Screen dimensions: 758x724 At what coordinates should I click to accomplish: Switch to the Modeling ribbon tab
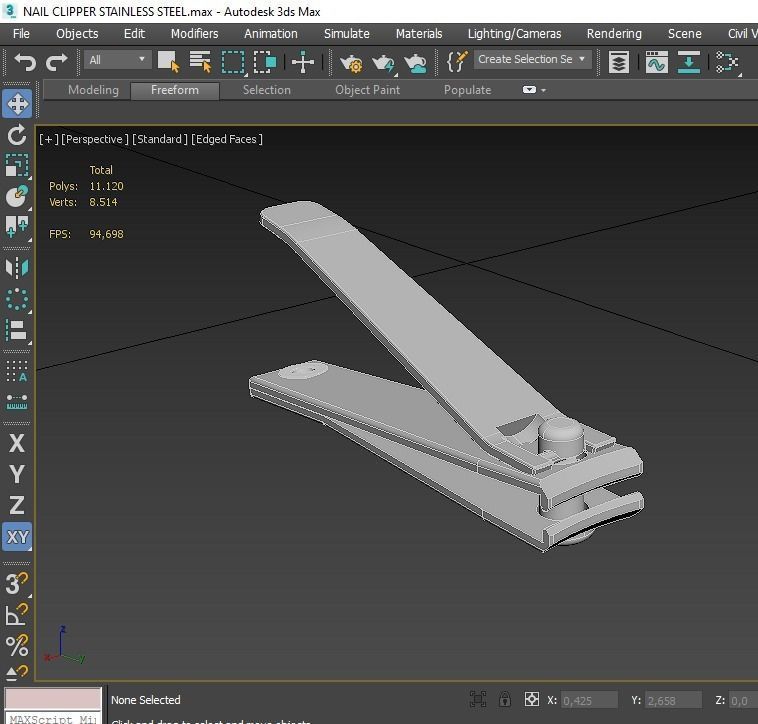pyautogui.click(x=93, y=90)
